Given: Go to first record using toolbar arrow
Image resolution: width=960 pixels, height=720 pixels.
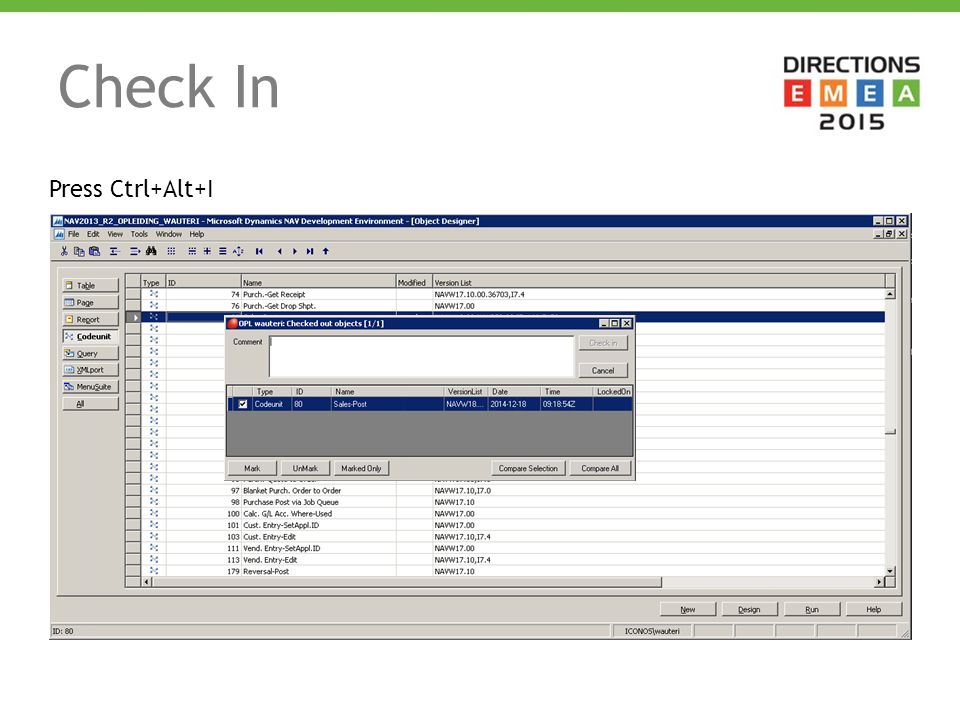Looking at the screenshot, I should [259, 251].
